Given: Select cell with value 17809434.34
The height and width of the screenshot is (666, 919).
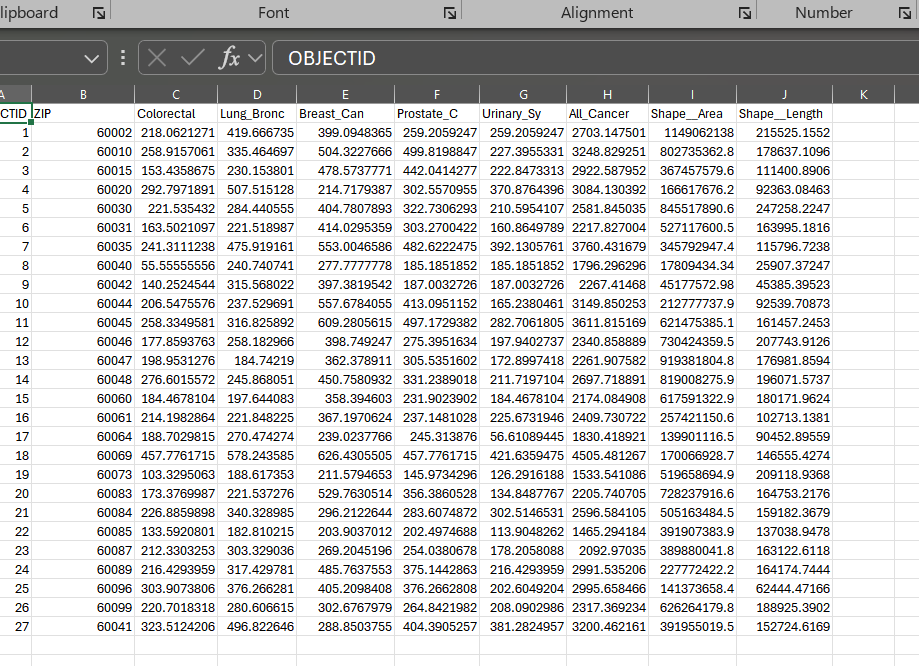Looking at the screenshot, I should (692, 266).
